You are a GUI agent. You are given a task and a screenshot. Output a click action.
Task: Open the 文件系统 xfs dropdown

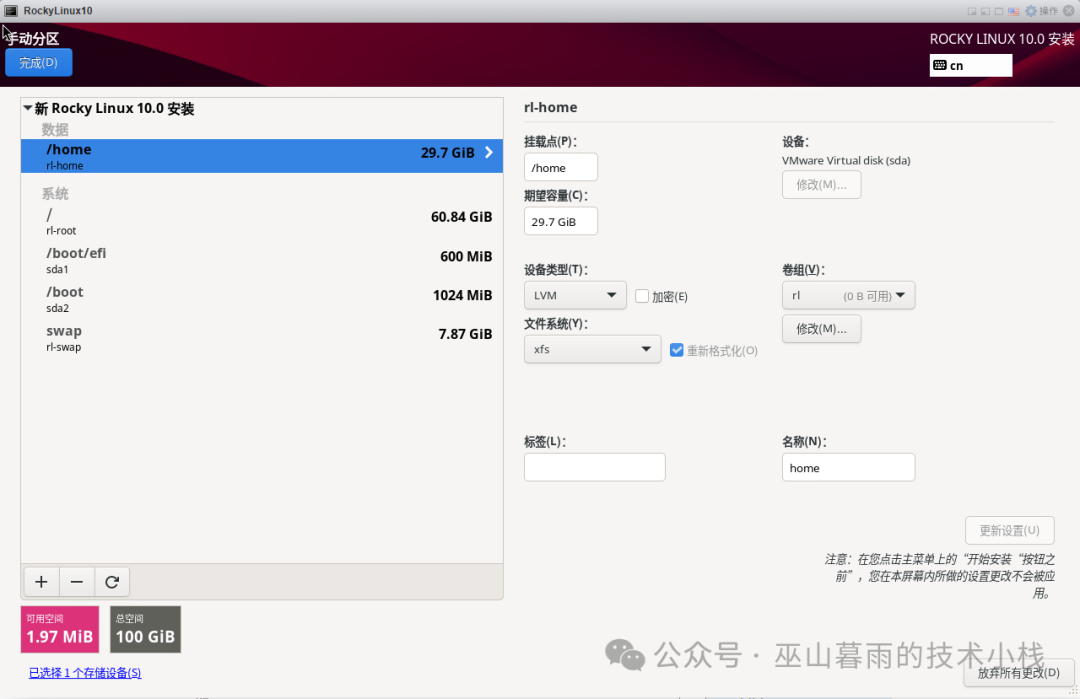(592, 349)
